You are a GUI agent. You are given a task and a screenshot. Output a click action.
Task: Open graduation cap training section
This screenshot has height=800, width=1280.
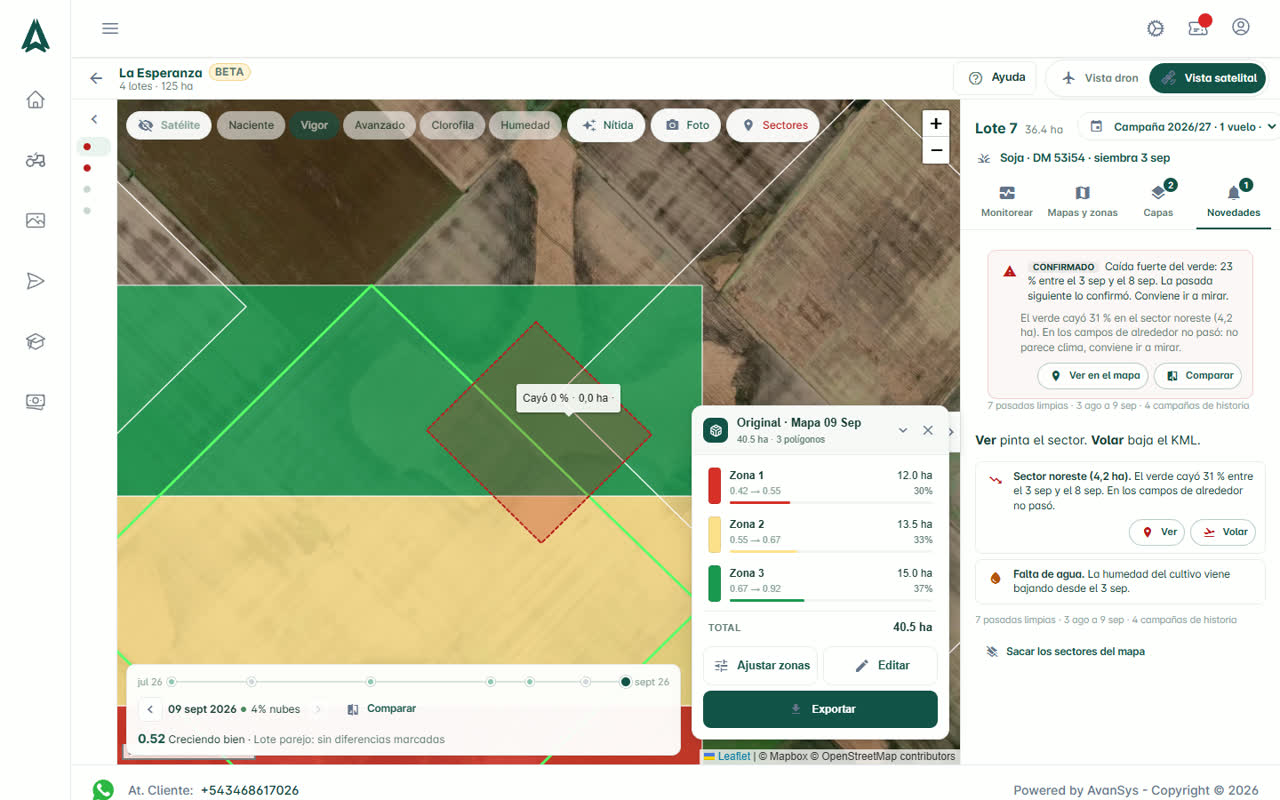pos(35,342)
